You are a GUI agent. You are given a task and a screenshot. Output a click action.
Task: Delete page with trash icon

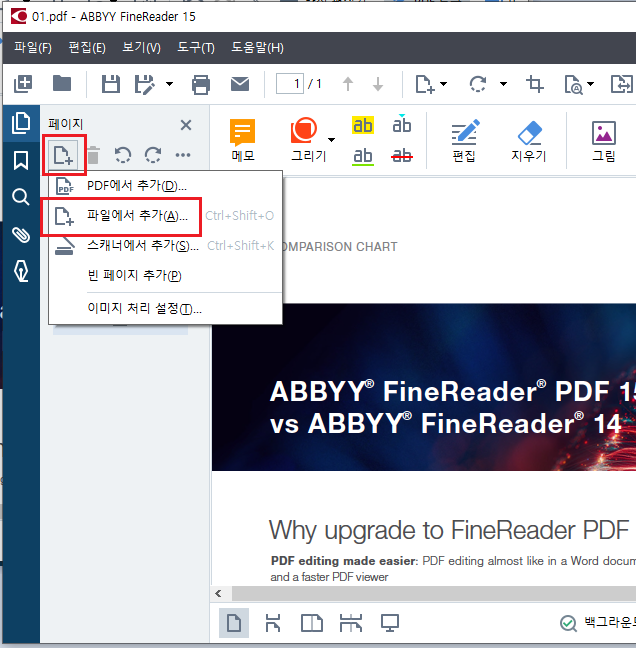point(93,155)
